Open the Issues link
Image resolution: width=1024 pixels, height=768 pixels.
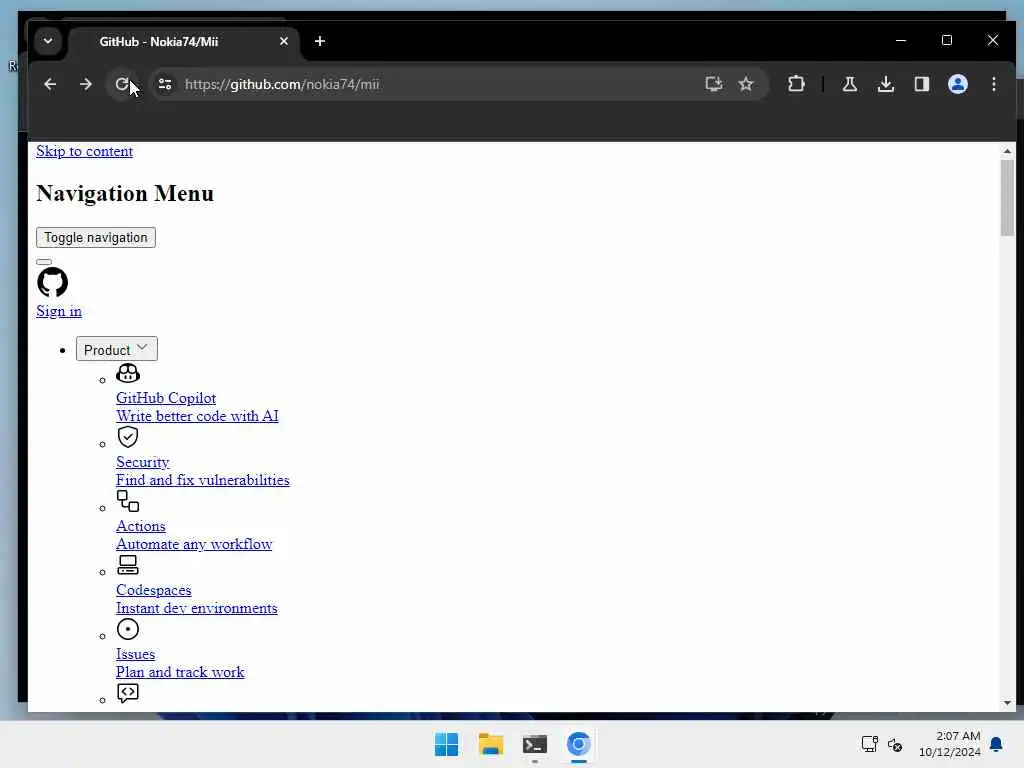click(x=135, y=654)
